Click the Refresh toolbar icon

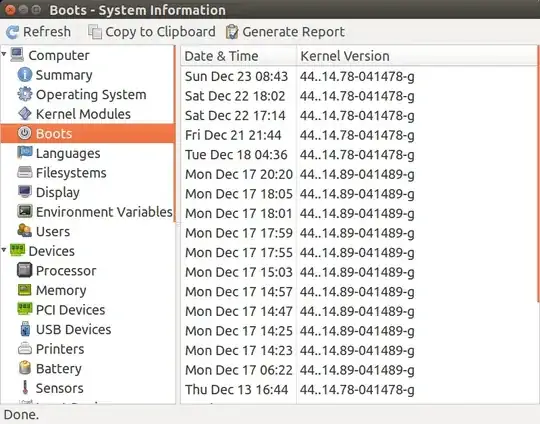(13, 32)
